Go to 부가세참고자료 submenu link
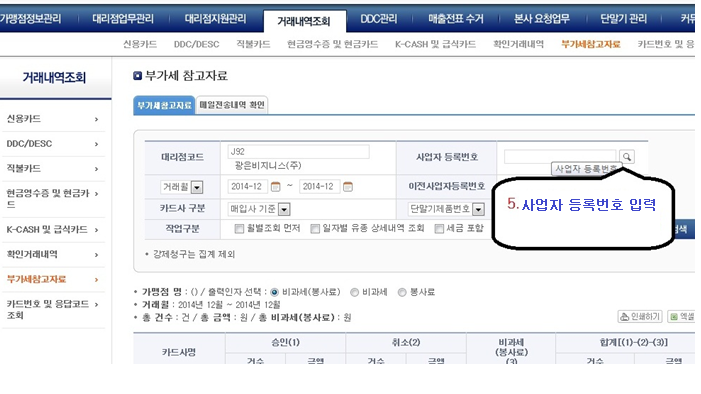Viewport: 701px width, 394px height. (591, 44)
